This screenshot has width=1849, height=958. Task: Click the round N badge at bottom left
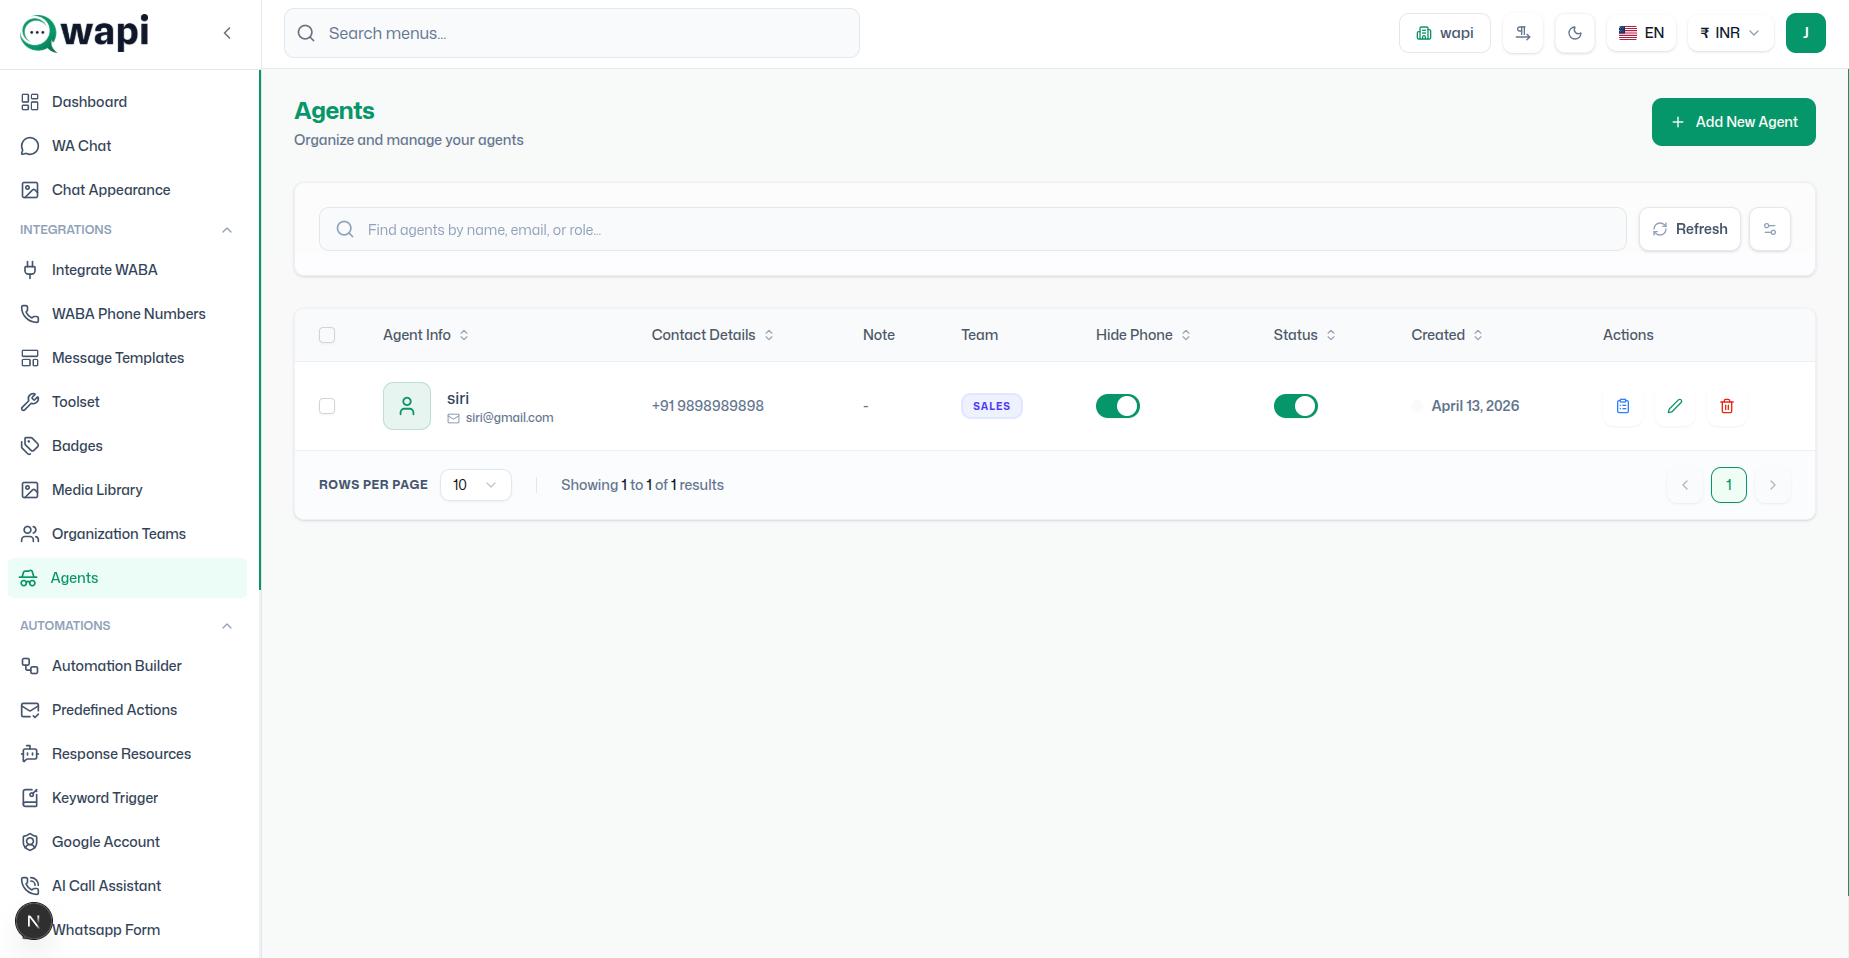[34, 921]
